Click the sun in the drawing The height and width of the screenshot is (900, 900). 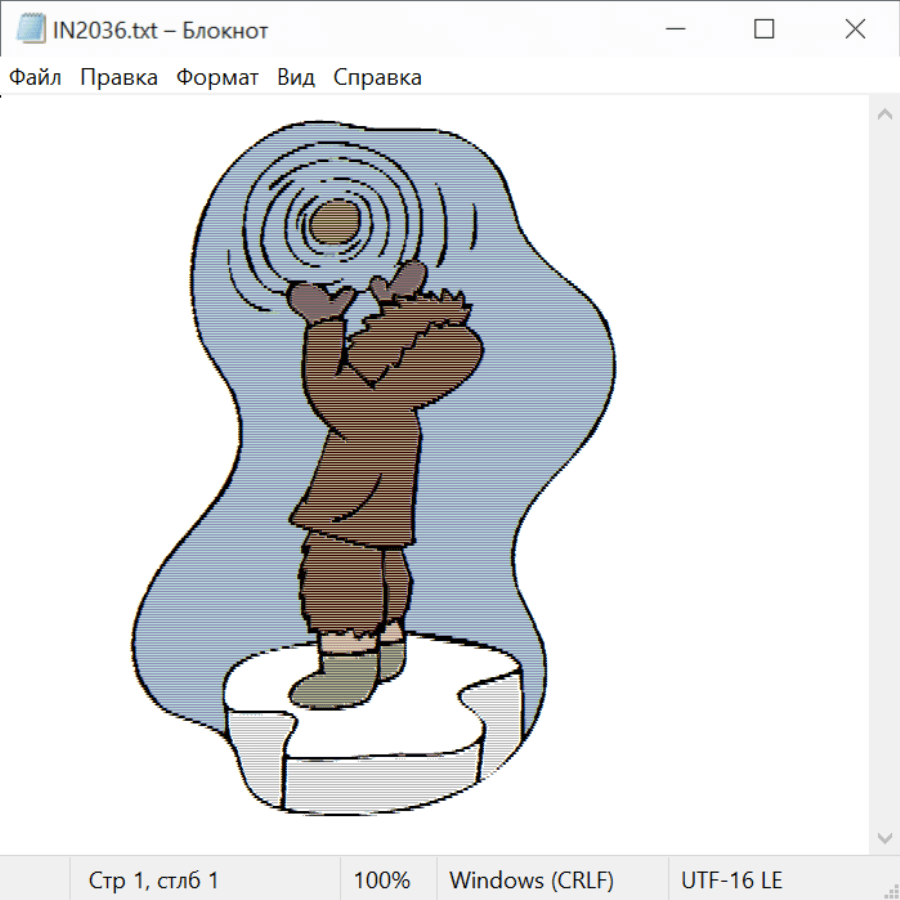click(x=331, y=225)
